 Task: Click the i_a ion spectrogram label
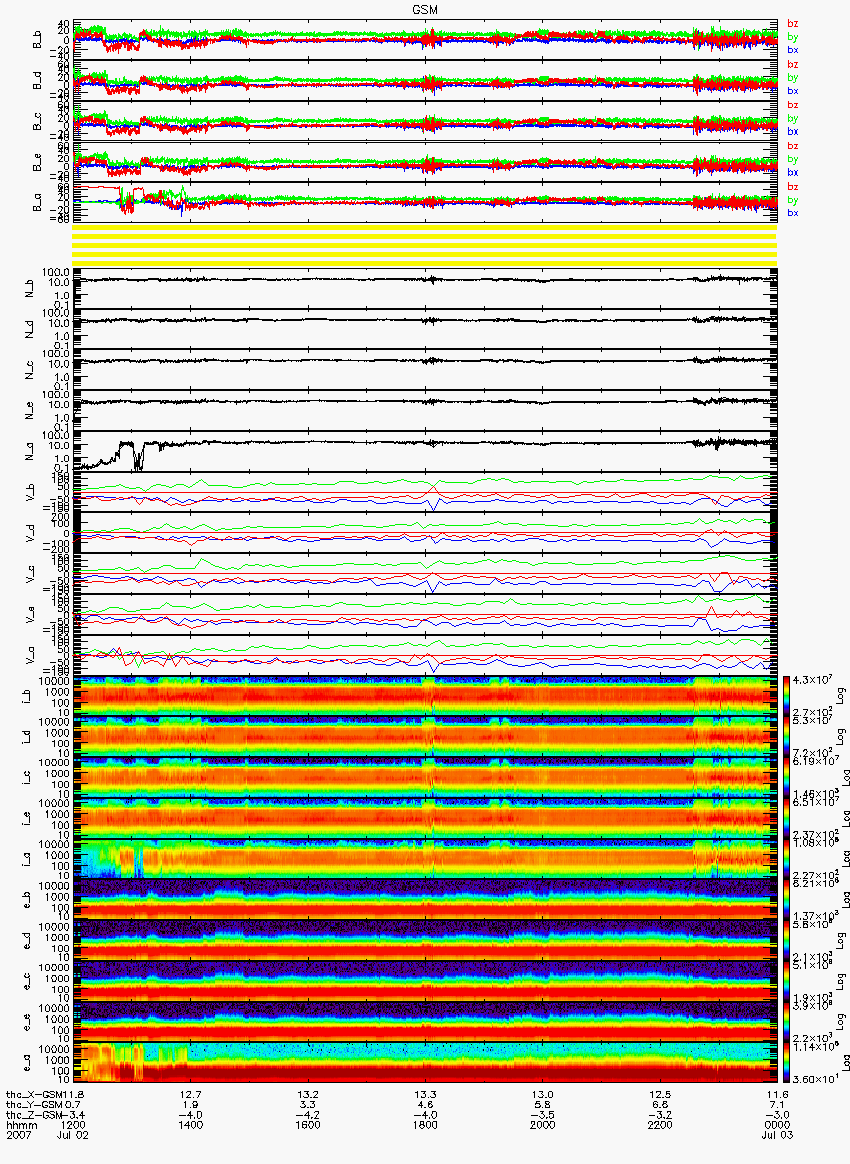[27, 859]
